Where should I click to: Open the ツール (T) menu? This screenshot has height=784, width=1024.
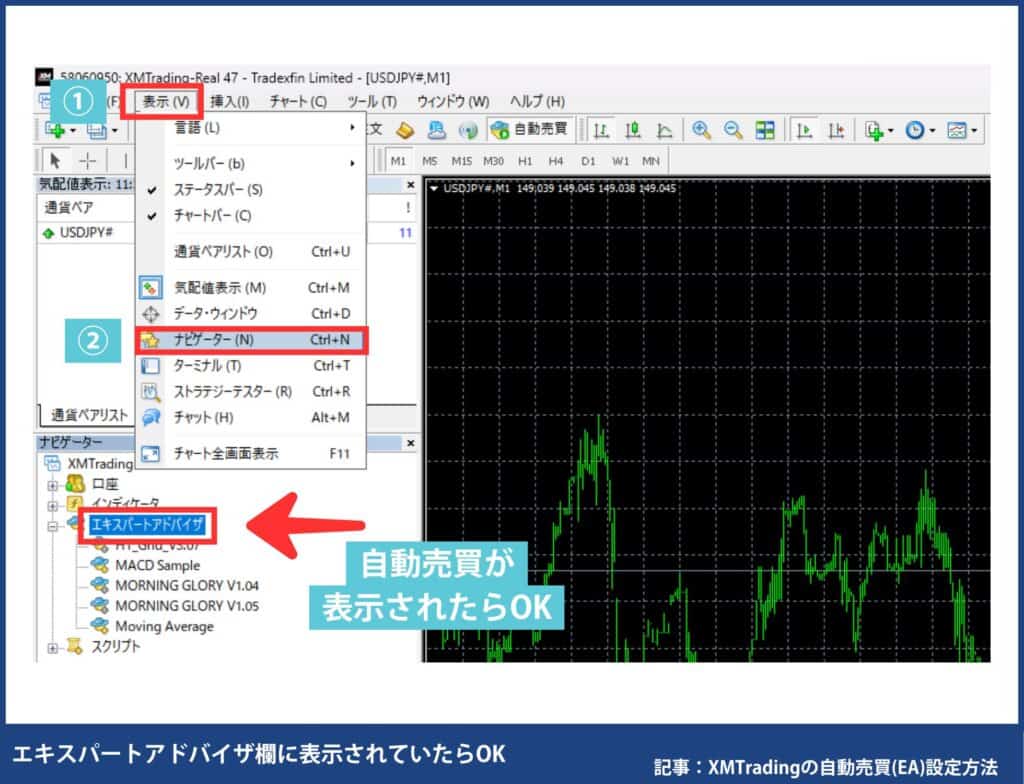[x=372, y=101]
